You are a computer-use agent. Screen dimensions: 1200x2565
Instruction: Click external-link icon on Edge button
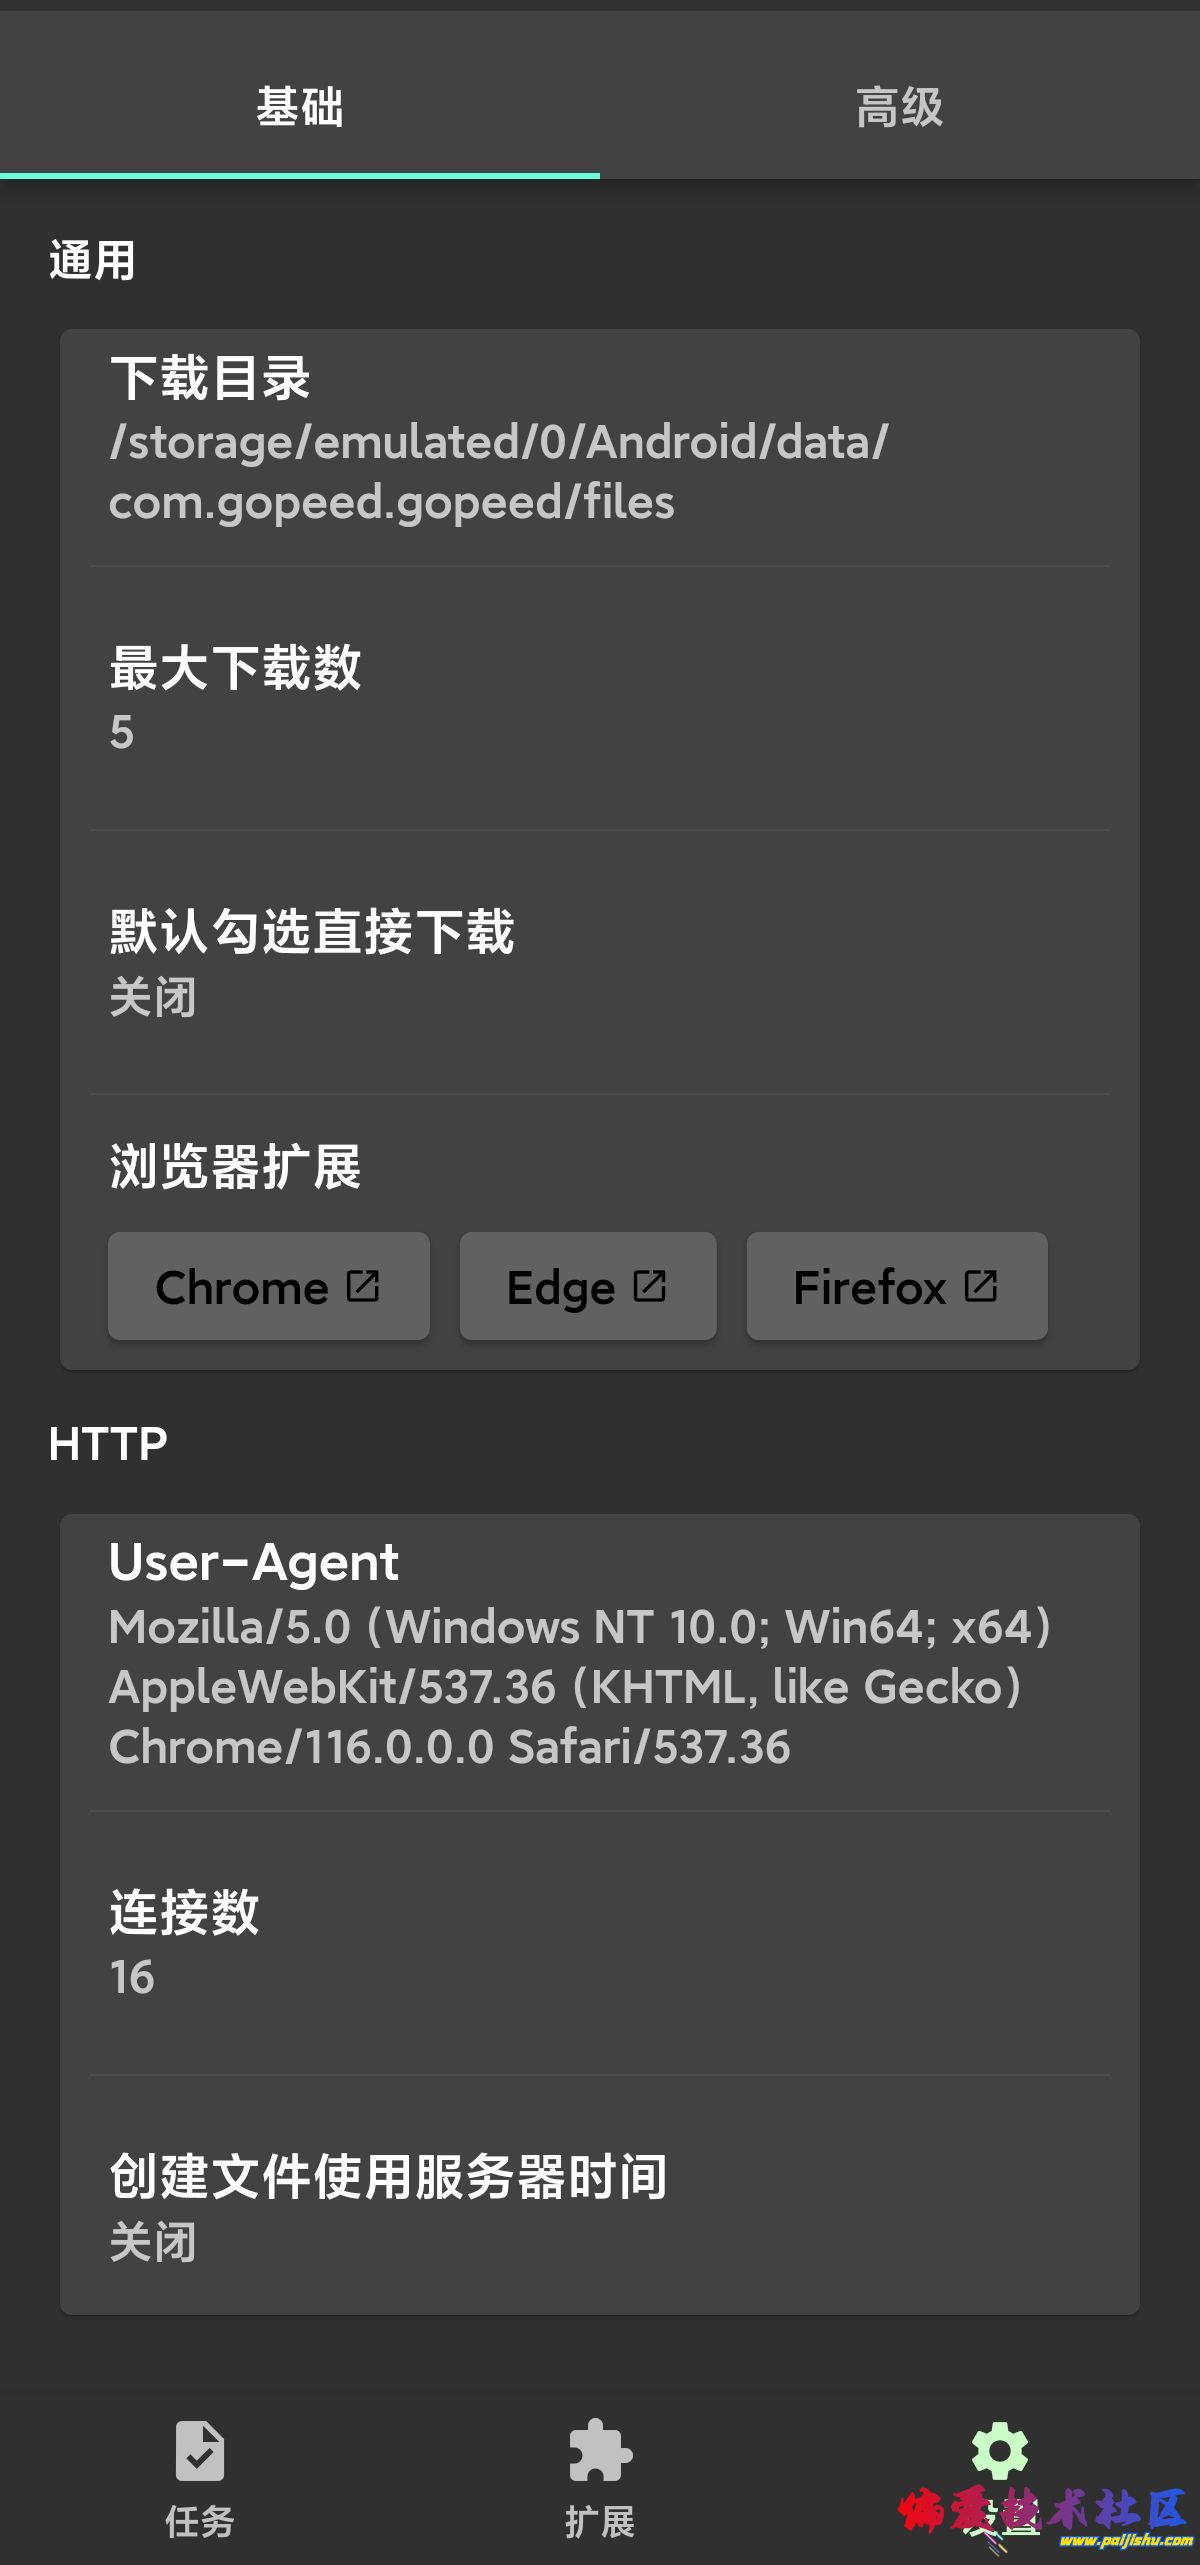pos(649,1286)
